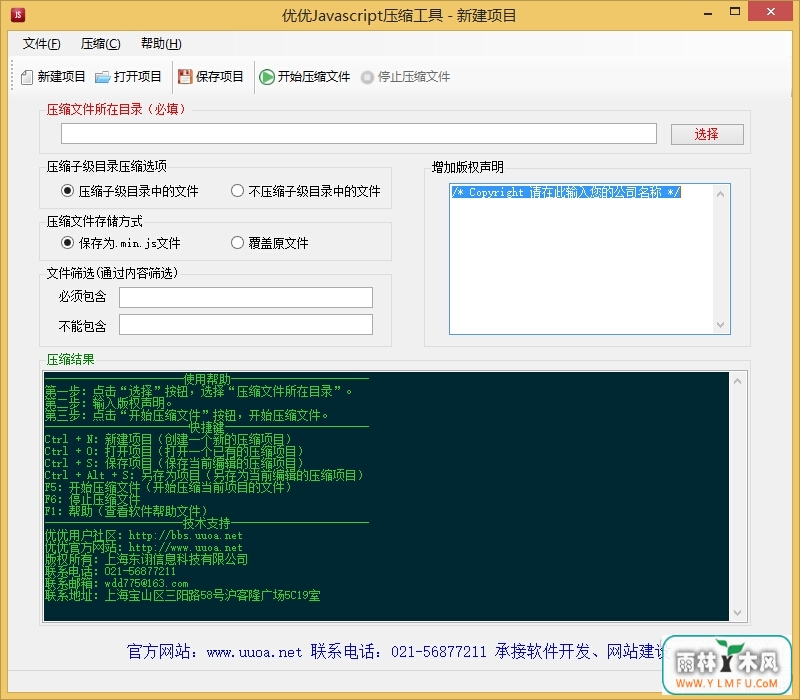This screenshot has width=800, height=700.
Task: Click the 不能包含 filter input
Action: coord(246,324)
